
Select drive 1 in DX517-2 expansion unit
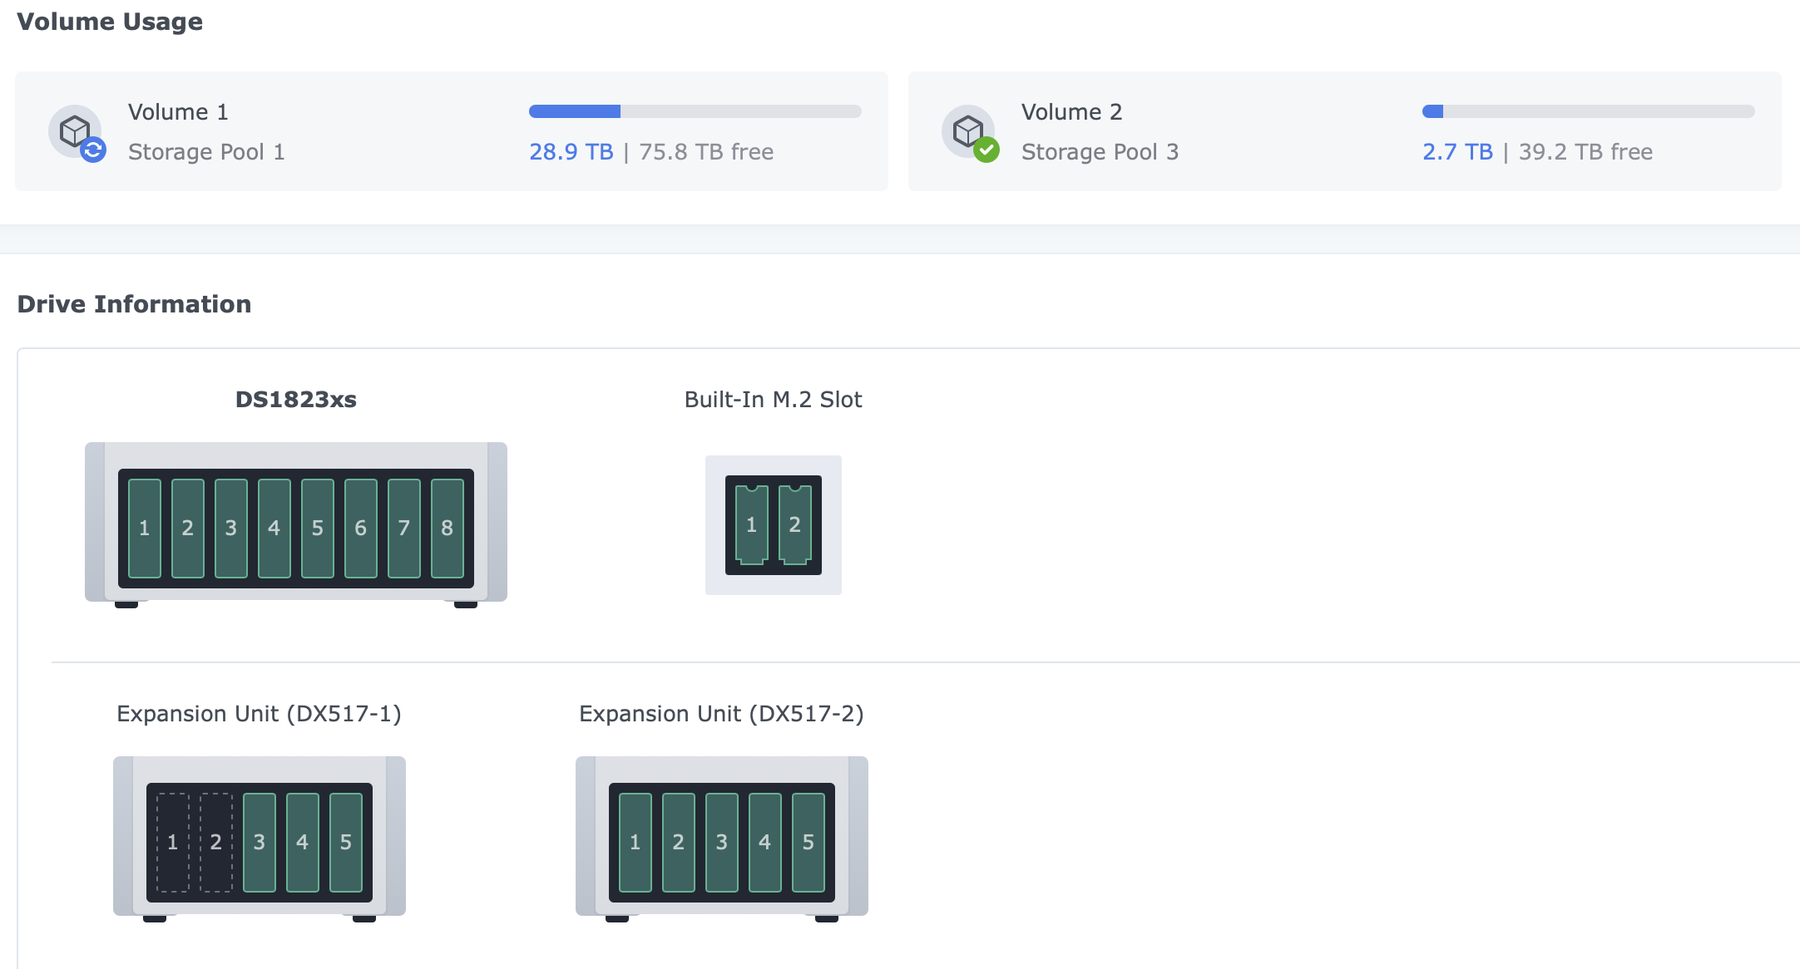point(635,842)
